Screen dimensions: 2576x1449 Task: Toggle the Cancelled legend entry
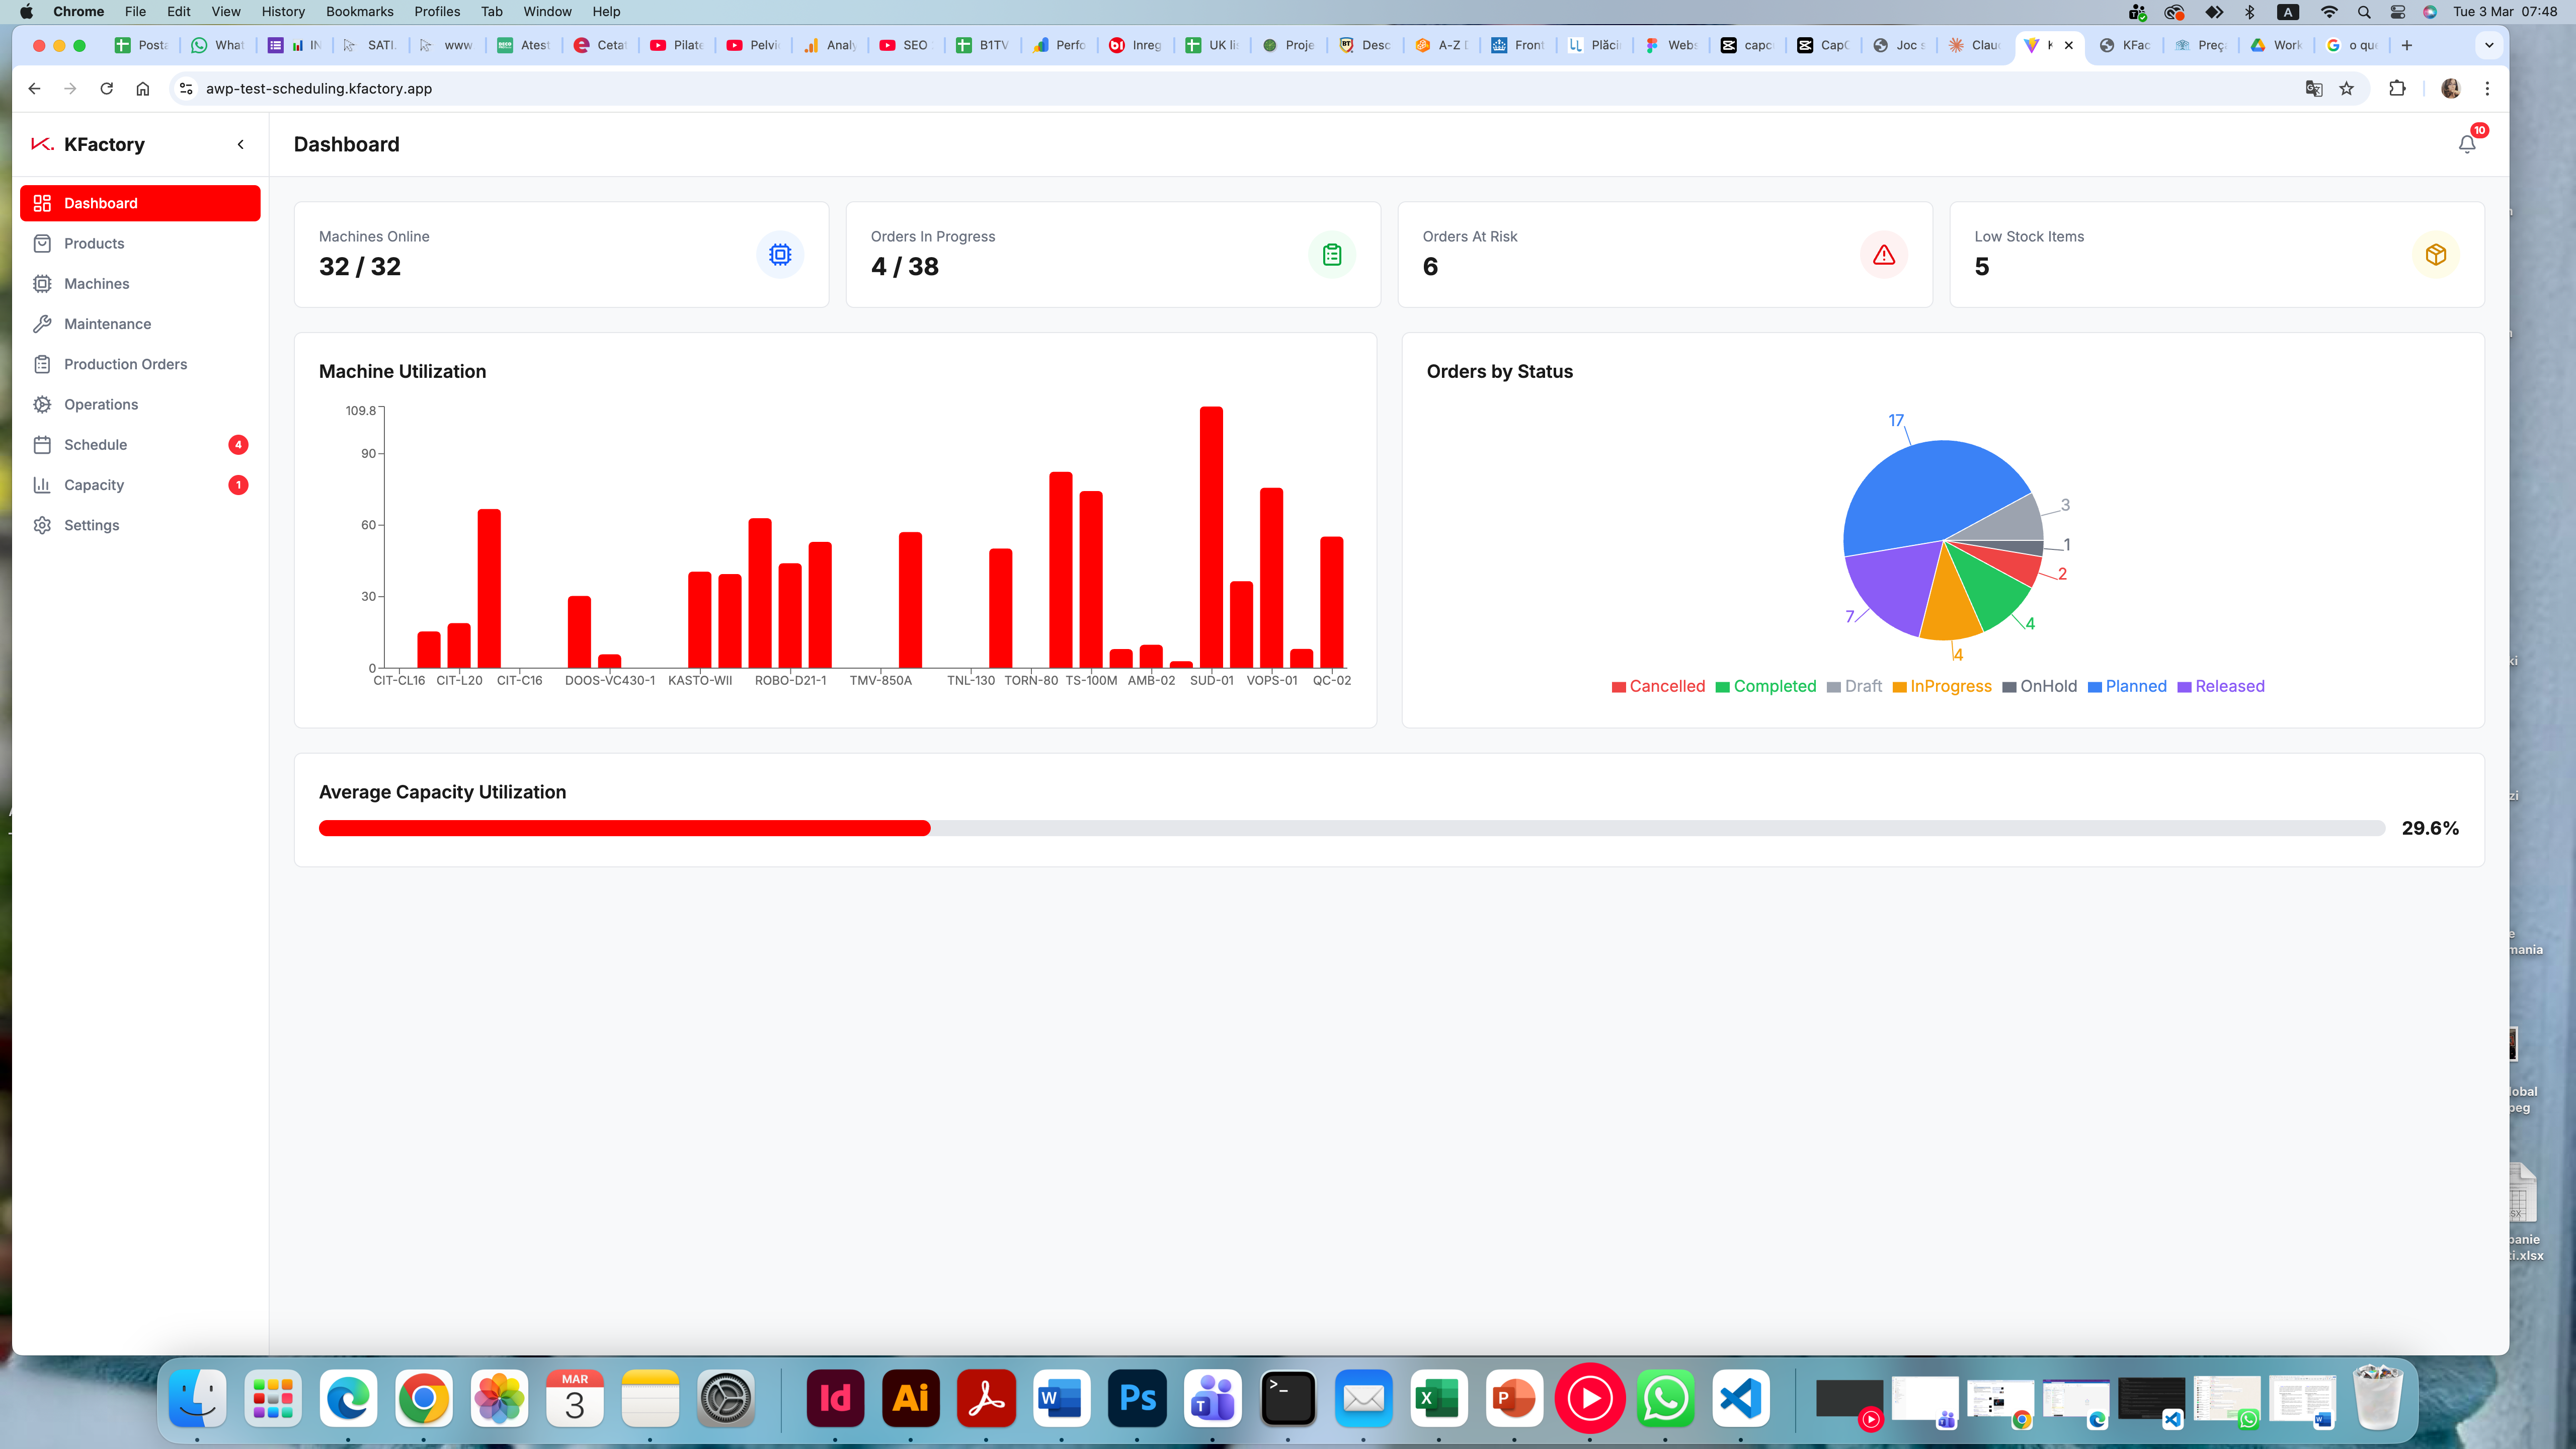(1658, 686)
